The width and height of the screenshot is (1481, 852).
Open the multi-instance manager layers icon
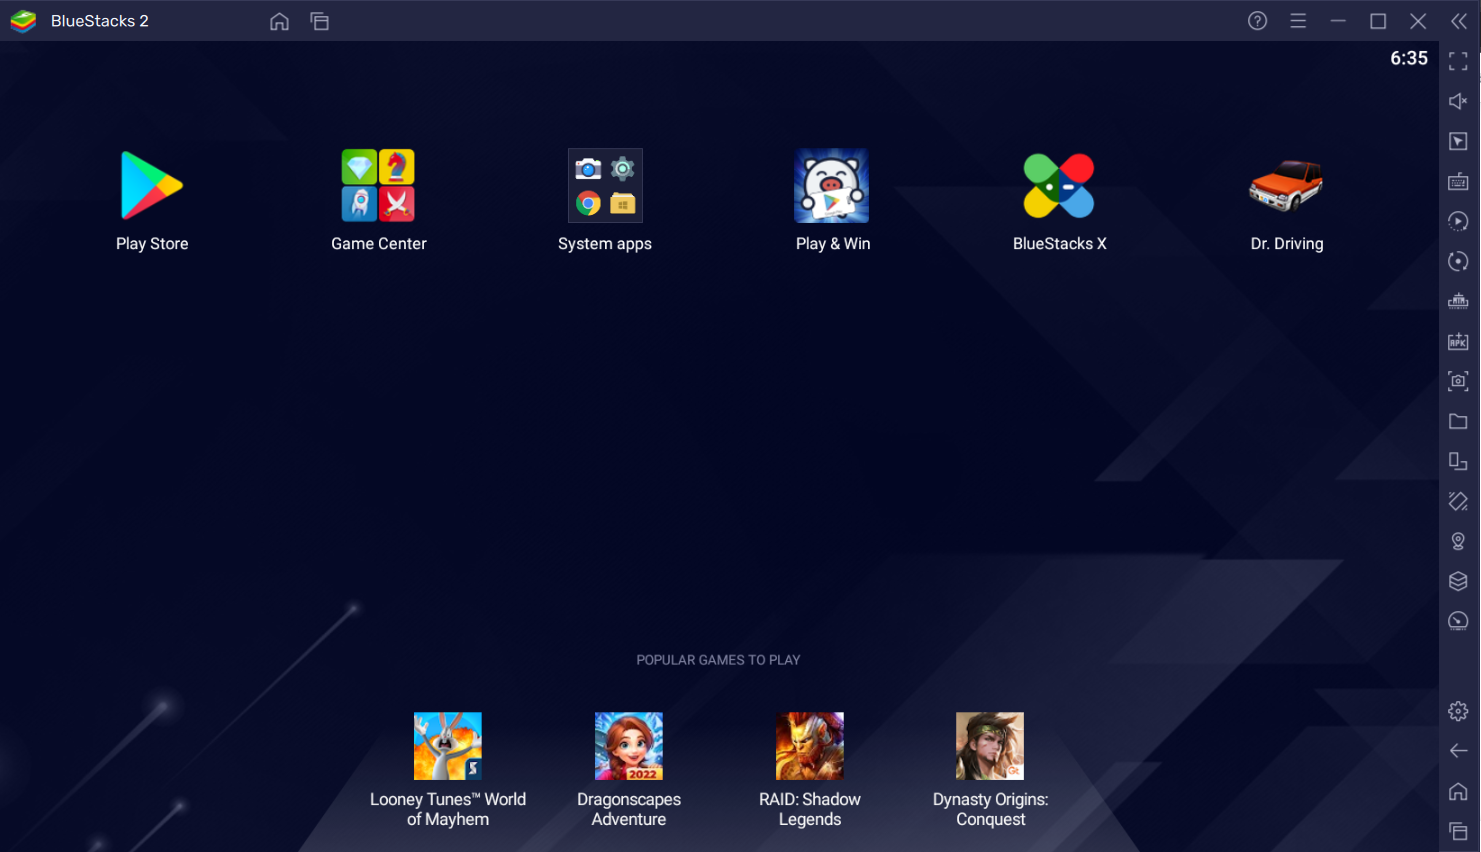[x=1458, y=581]
